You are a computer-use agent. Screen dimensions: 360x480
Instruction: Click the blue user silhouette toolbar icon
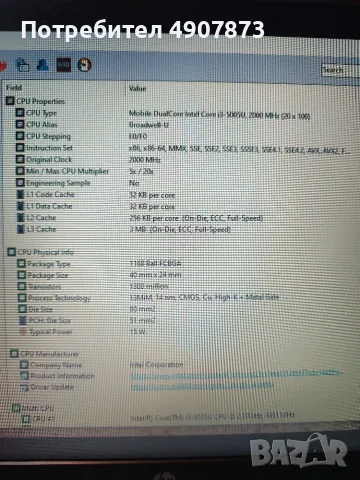pyautogui.click(x=43, y=64)
